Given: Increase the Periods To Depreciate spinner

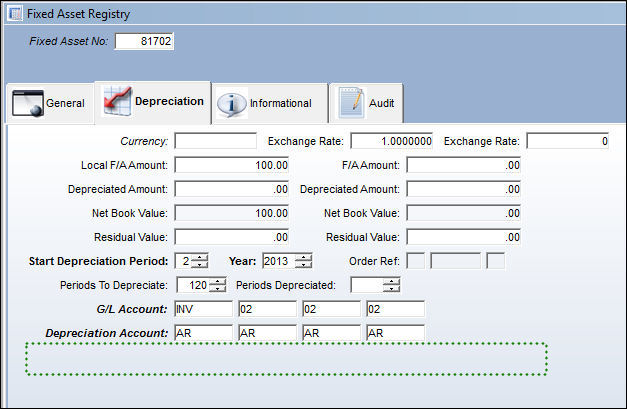Looking at the screenshot, I should [218, 281].
